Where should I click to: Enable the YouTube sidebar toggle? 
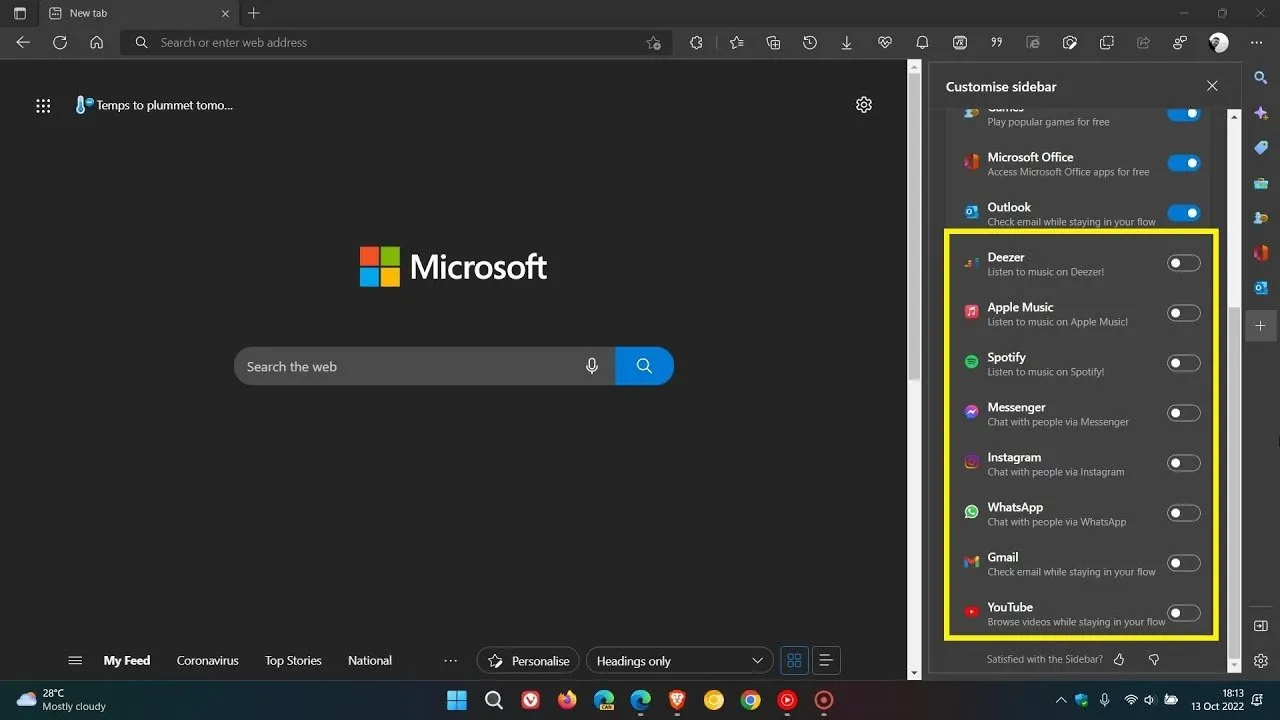tap(1183, 613)
